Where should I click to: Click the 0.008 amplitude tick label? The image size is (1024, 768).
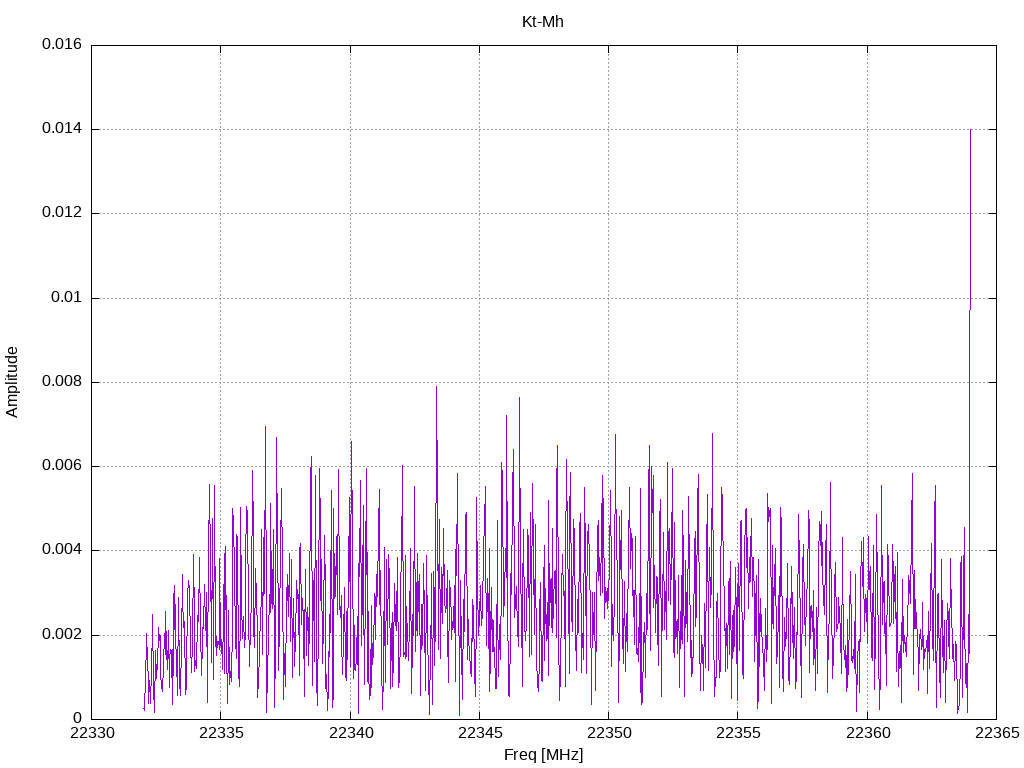click(x=62, y=382)
